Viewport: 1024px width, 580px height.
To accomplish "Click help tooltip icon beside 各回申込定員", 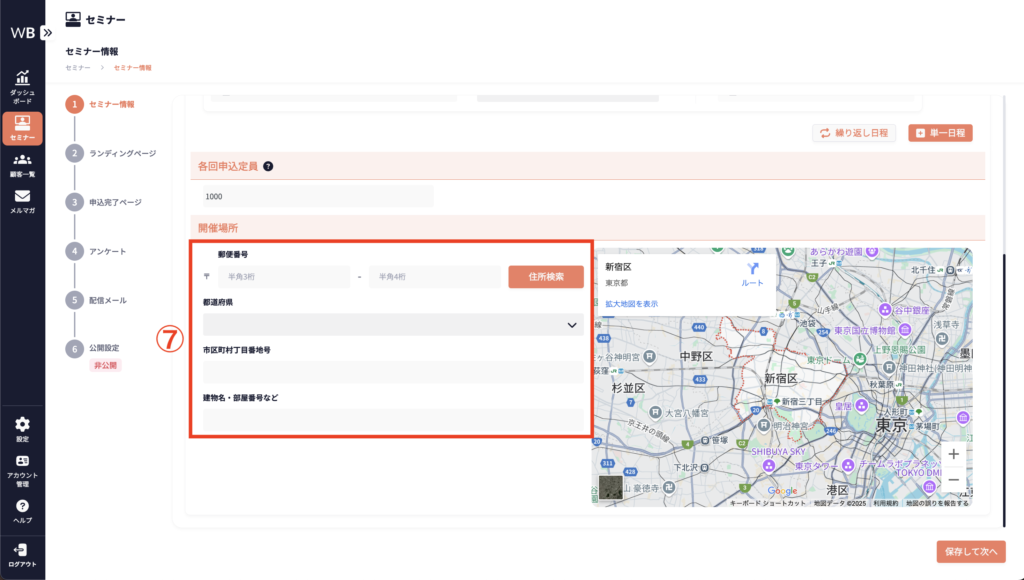I will [x=268, y=167].
